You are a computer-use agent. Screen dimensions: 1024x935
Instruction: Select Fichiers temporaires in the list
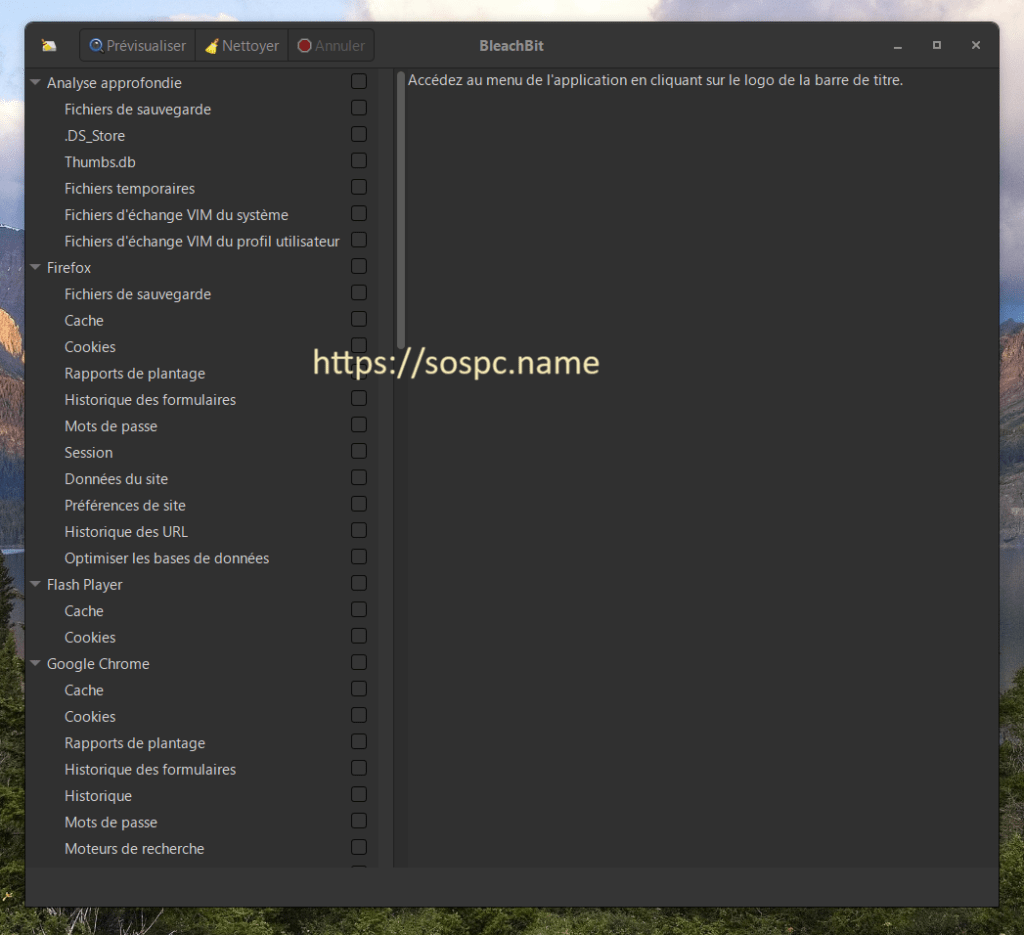(129, 188)
